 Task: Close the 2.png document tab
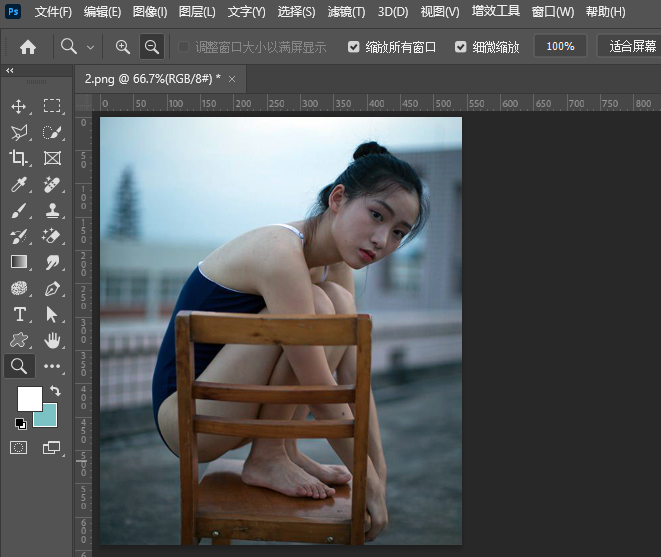point(232,79)
